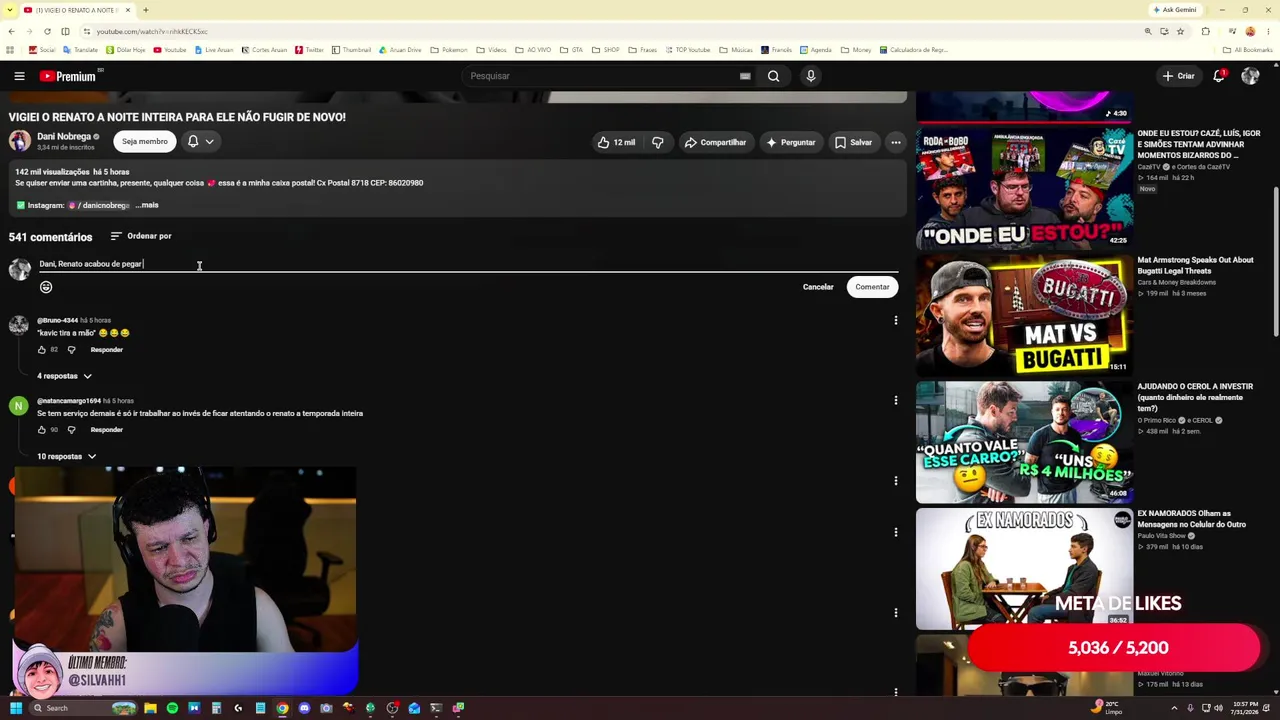Like the video with 12 mil likes
The height and width of the screenshot is (720, 1280).
[616, 142]
